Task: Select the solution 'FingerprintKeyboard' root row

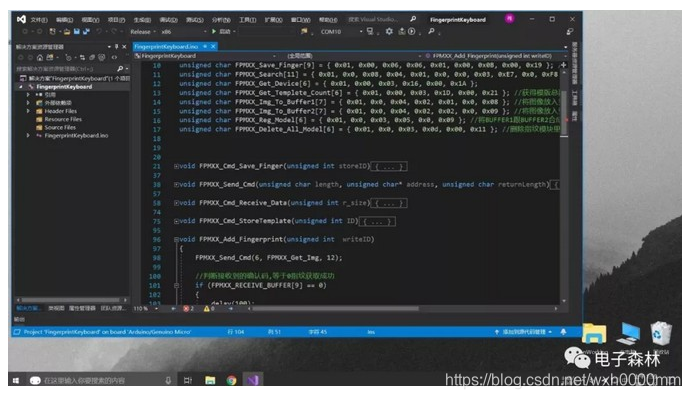Action: click(x=74, y=78)
